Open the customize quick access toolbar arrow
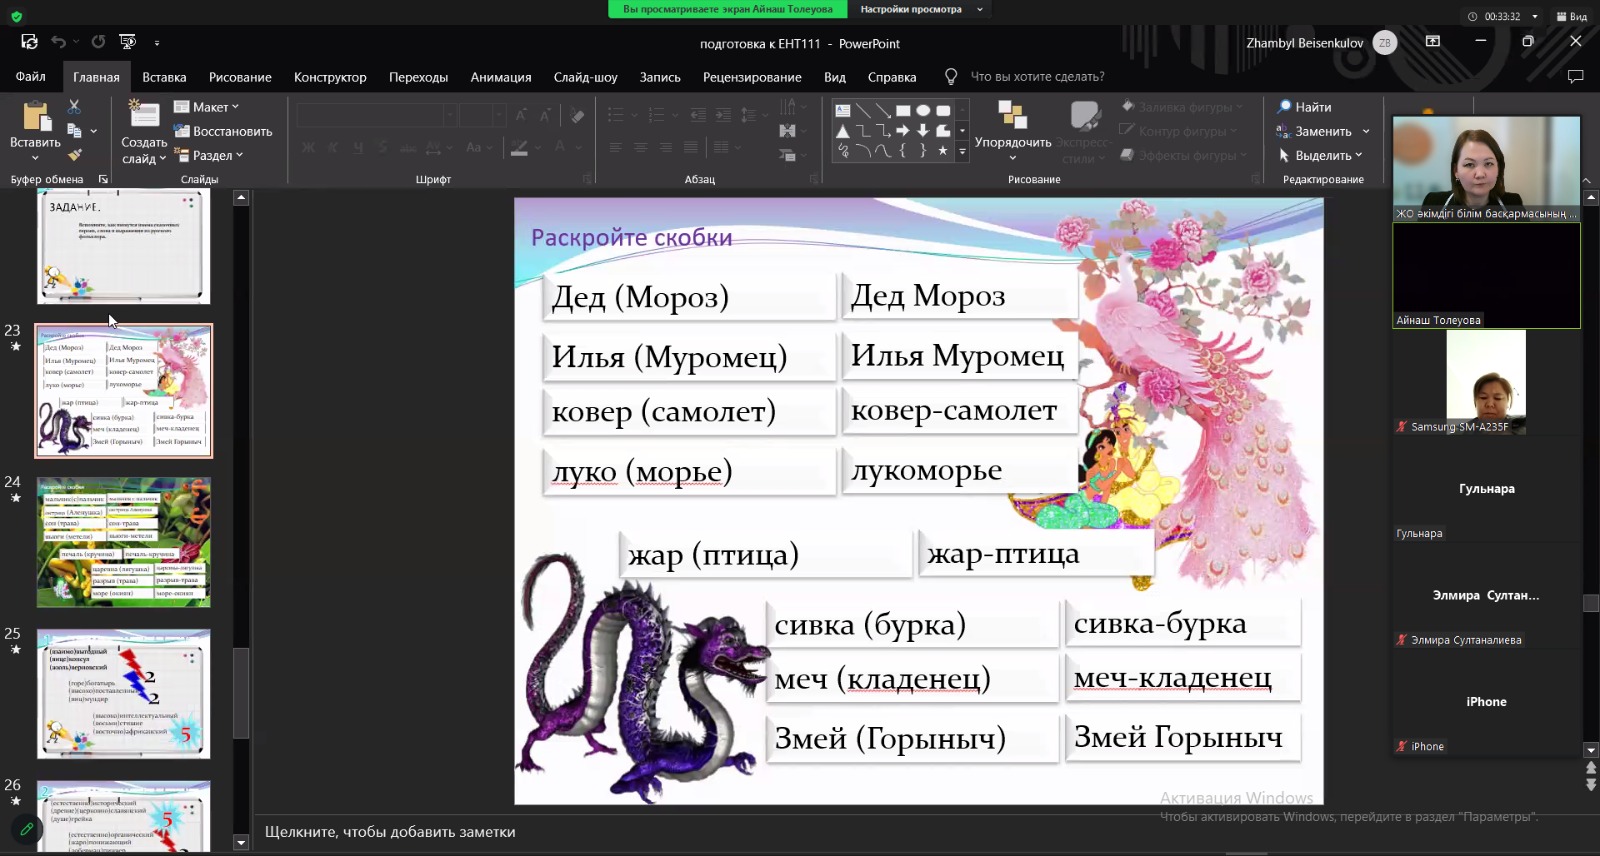 pos(157,43)
